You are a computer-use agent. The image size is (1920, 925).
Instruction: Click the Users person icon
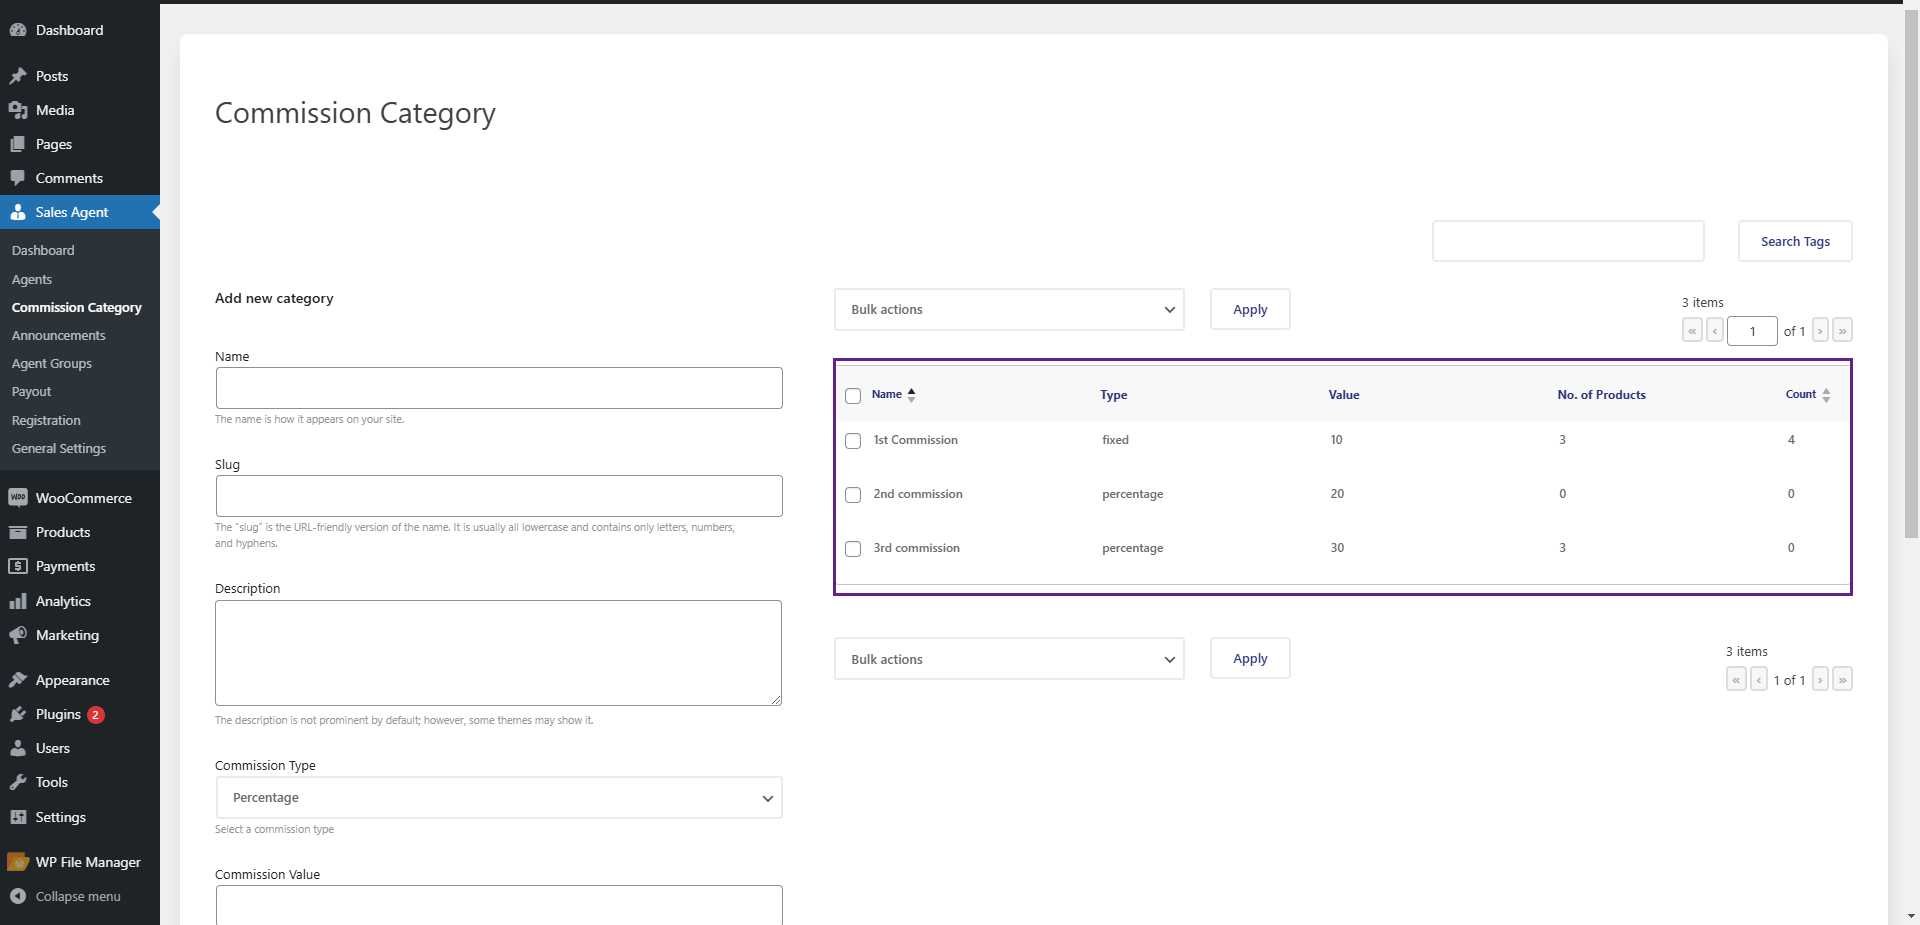(18, 748)
